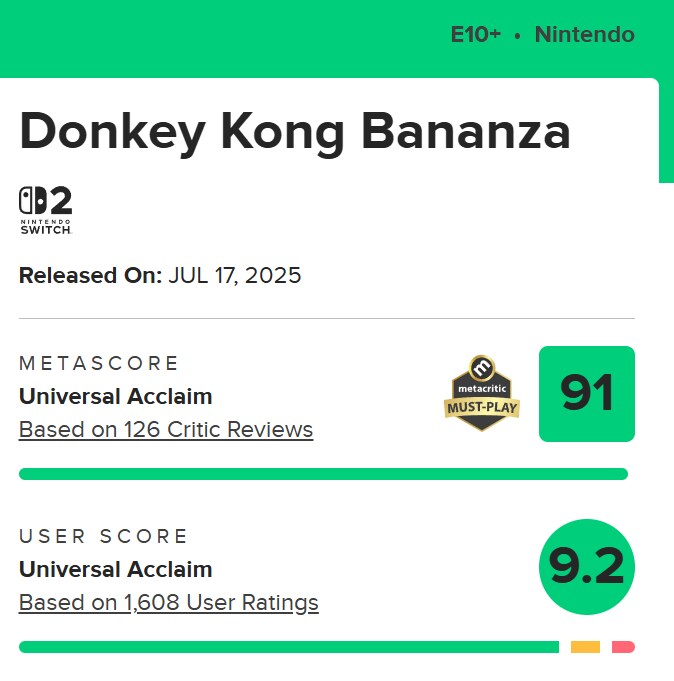Click the red negative user ratings segment
Image resolution: width=674 pixels, height=681 pixels.
pyautogui.click(x=623, y=647)
